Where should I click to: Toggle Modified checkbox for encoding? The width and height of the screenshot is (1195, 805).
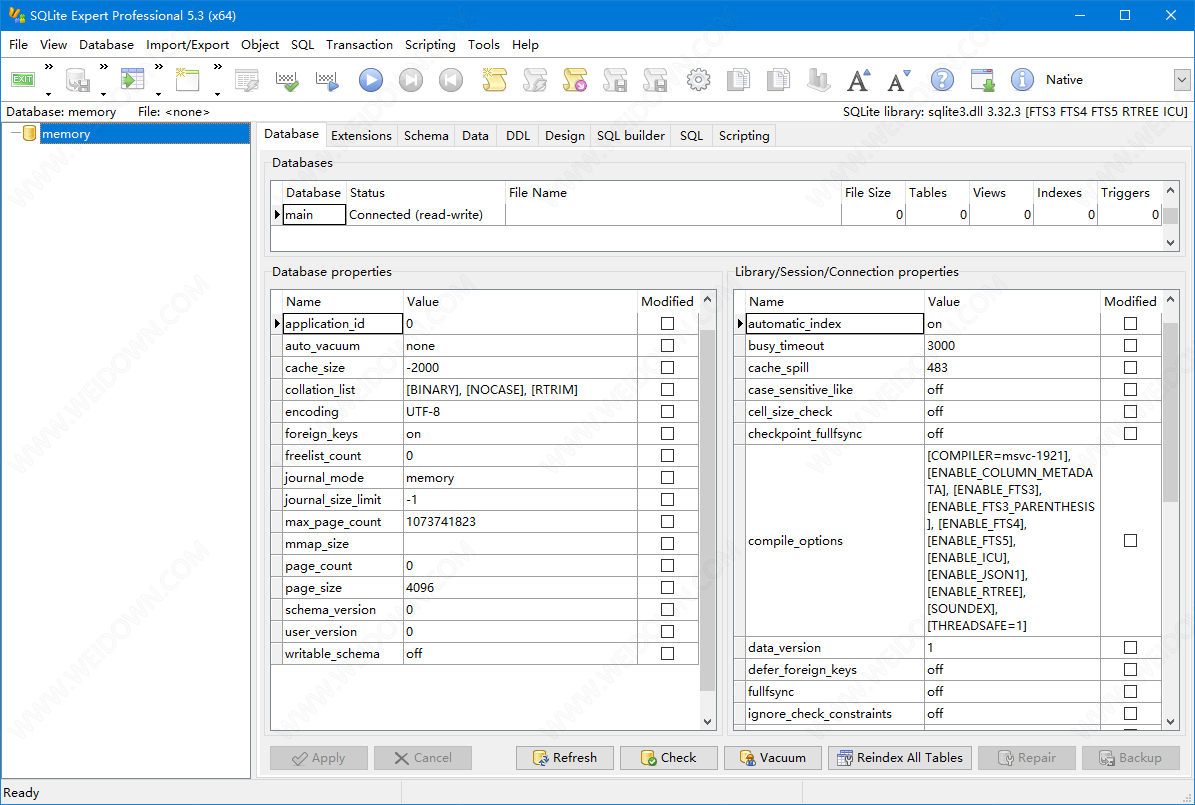(x=668, y=412)
